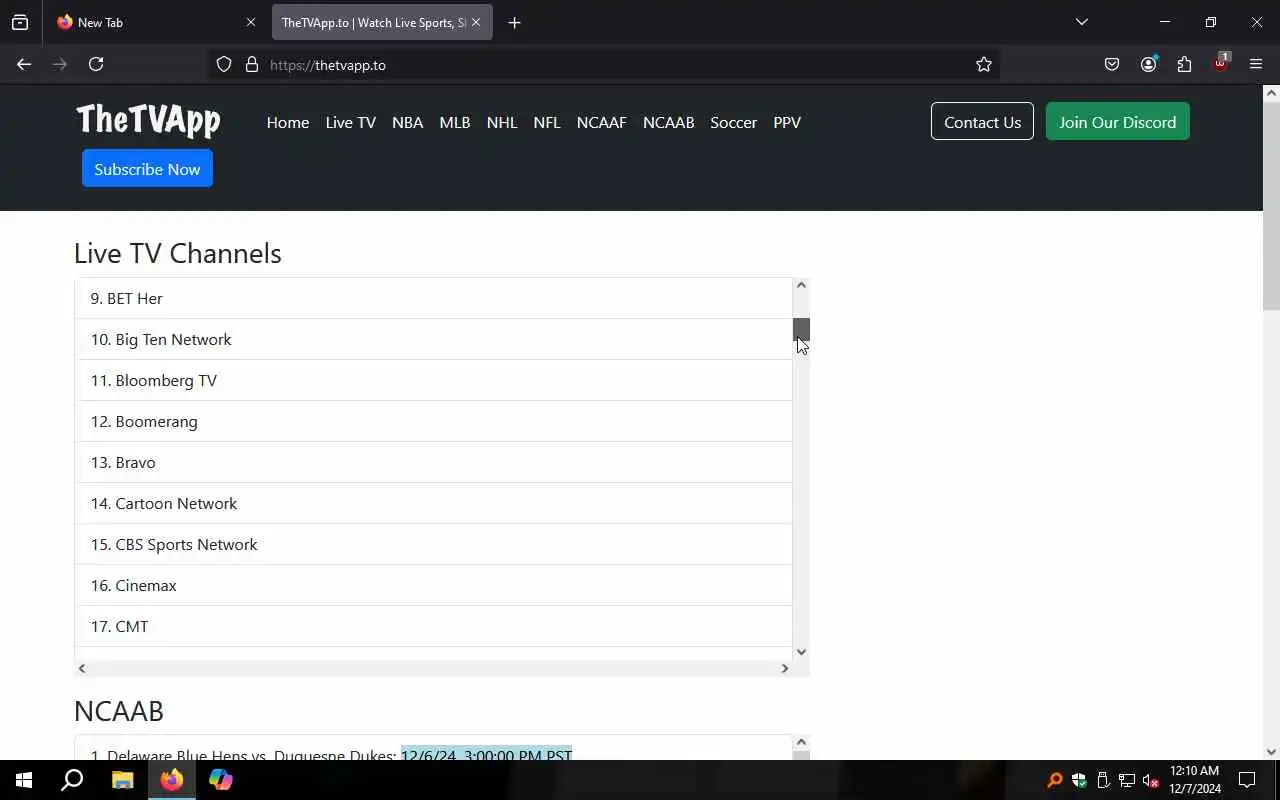This screenshot has width=1280, height=800.
Task: Click the Subscribe Now button
Action: 147,168
